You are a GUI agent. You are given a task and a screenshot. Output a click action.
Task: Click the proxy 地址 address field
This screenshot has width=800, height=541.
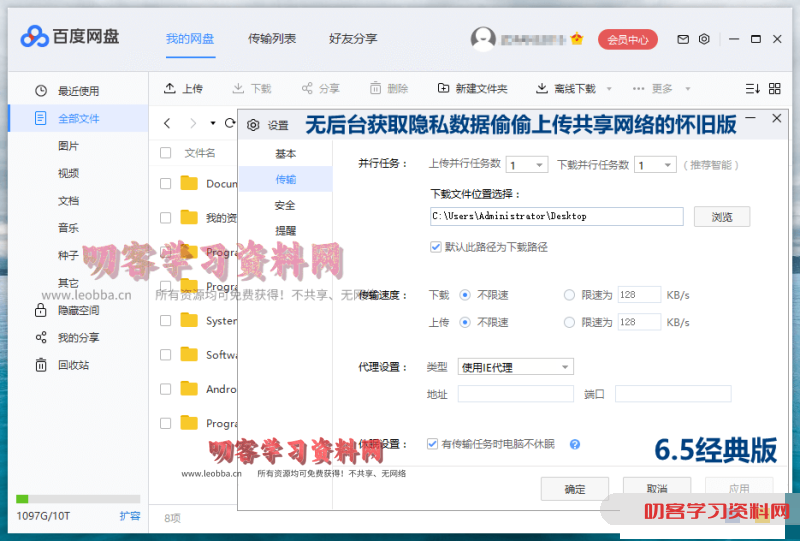point(516,394)
